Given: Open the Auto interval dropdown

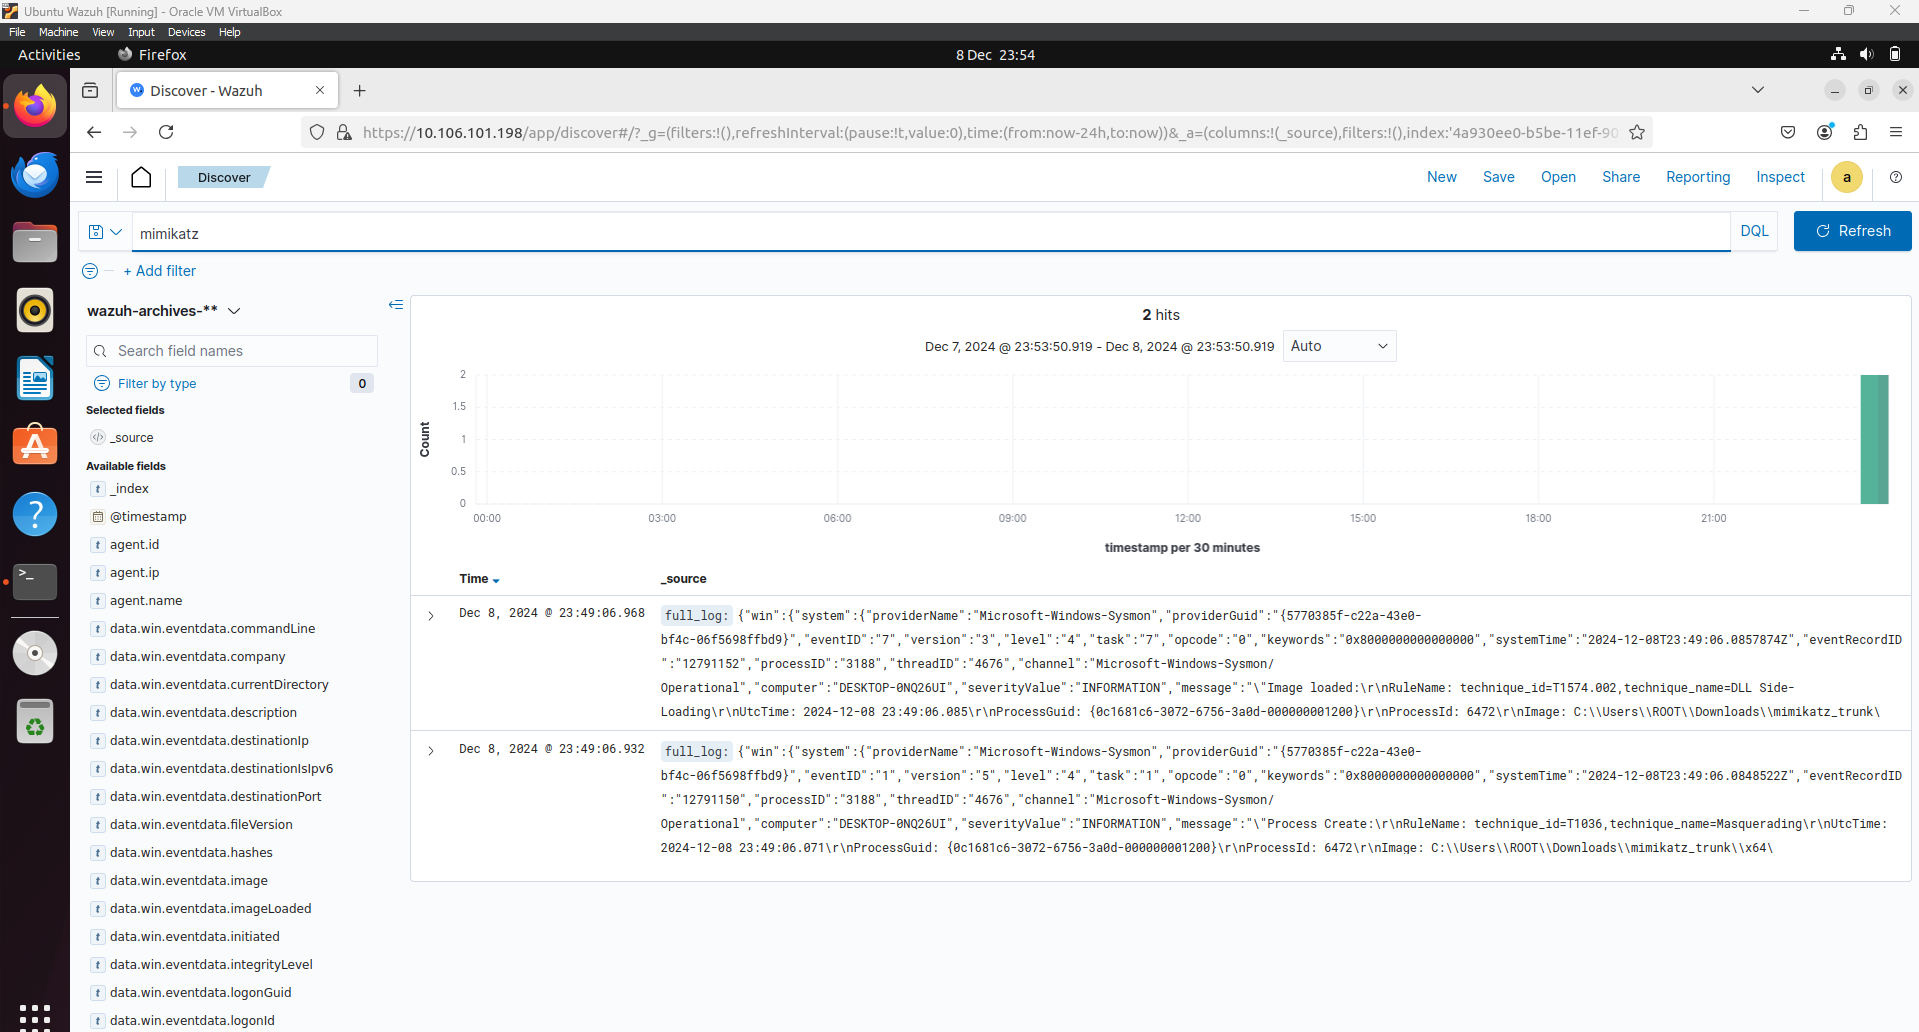Looking at the screenshot, I should coord(1339,345).
